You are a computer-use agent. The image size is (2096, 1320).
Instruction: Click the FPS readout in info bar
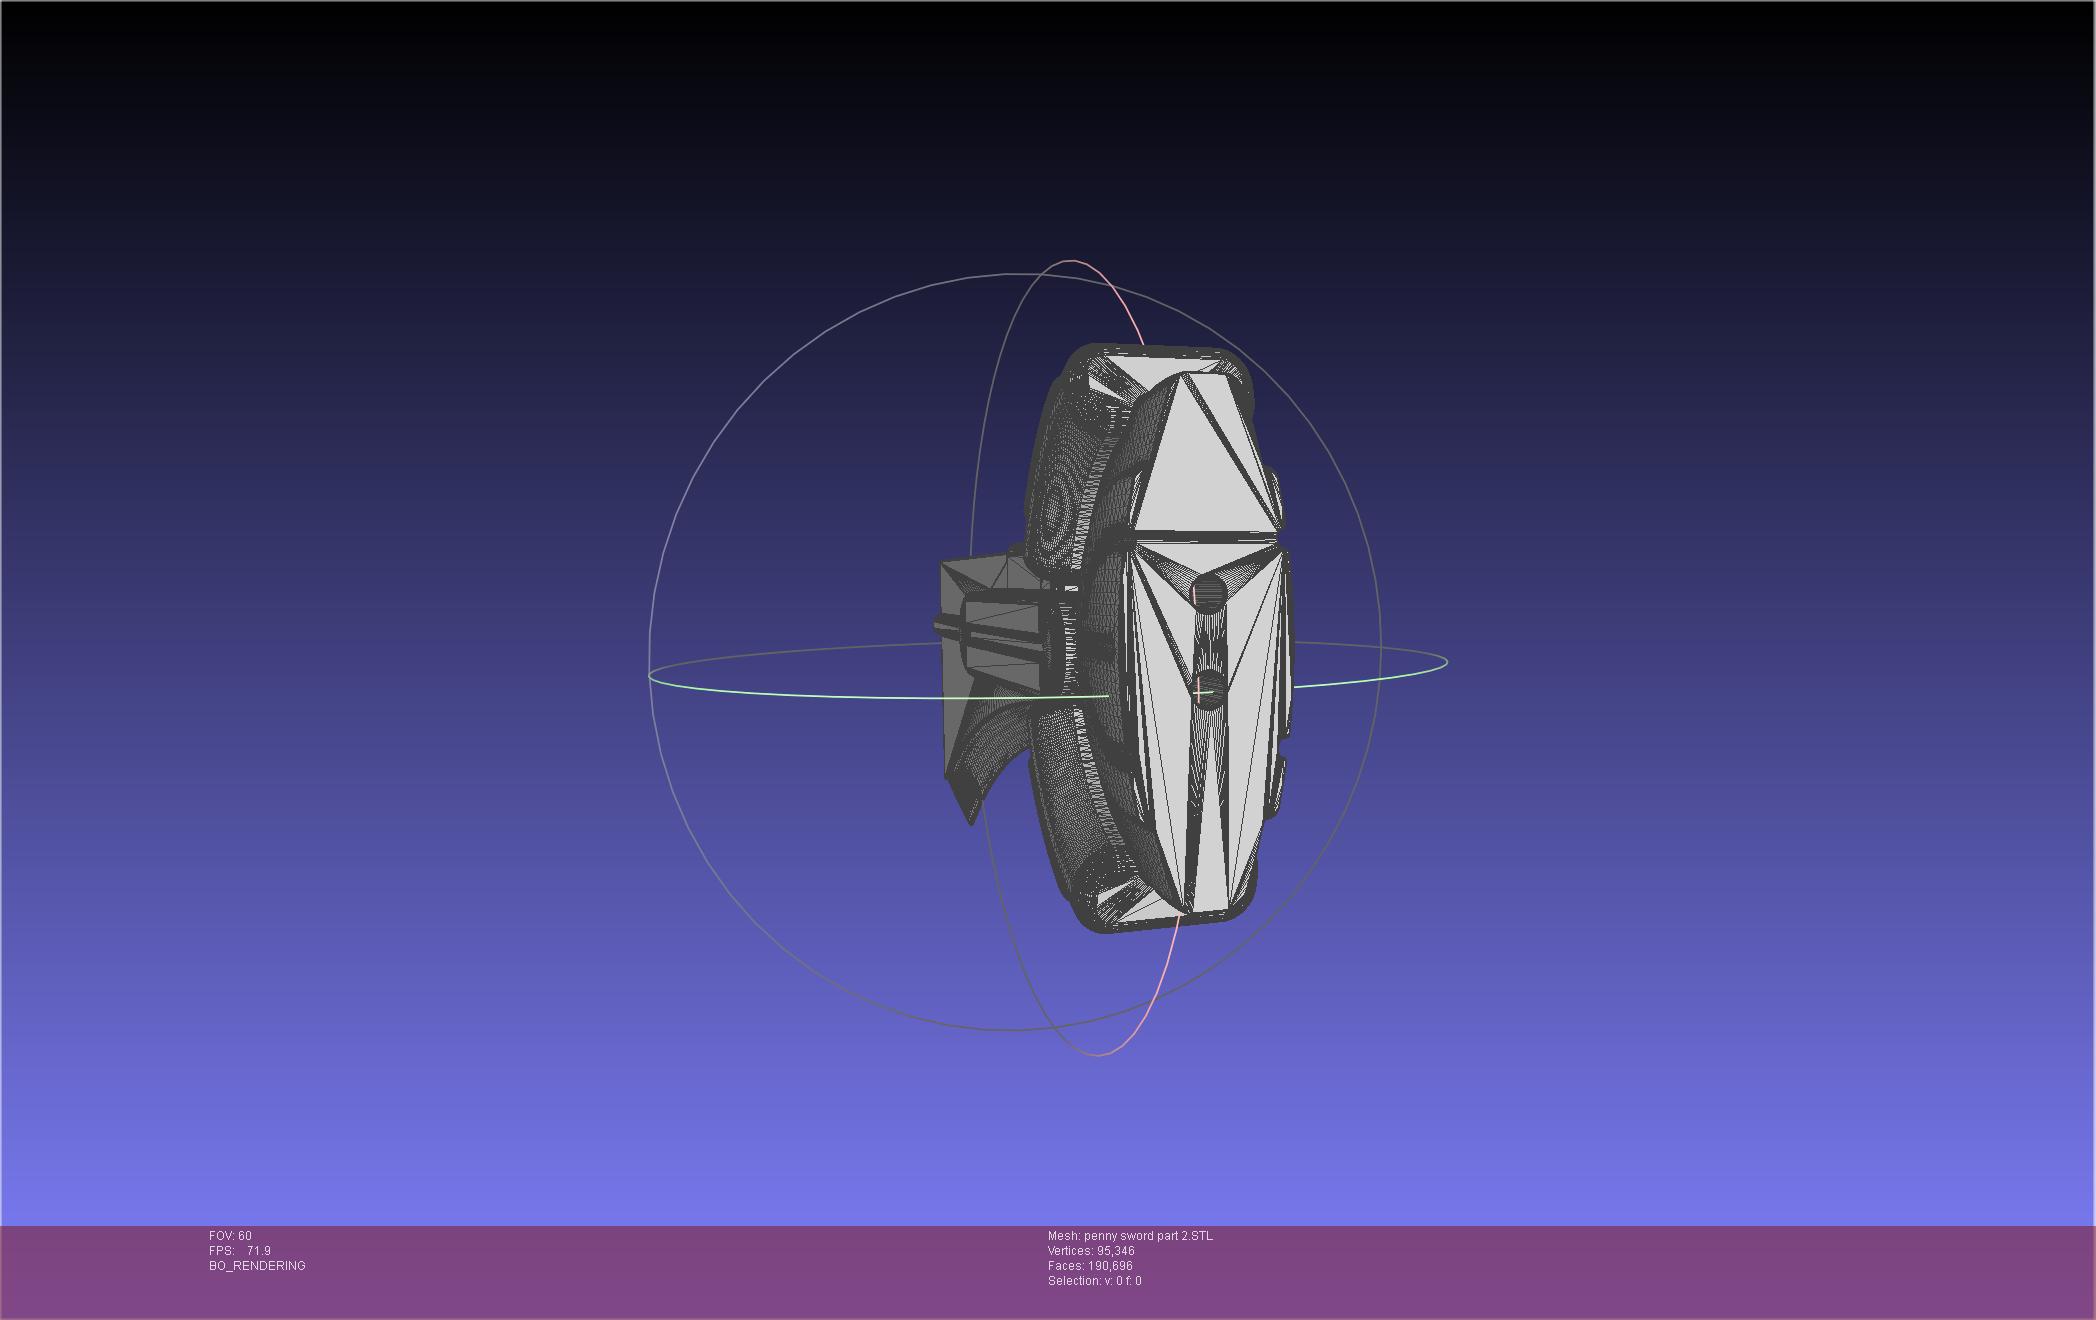(x=240, y=1251)
